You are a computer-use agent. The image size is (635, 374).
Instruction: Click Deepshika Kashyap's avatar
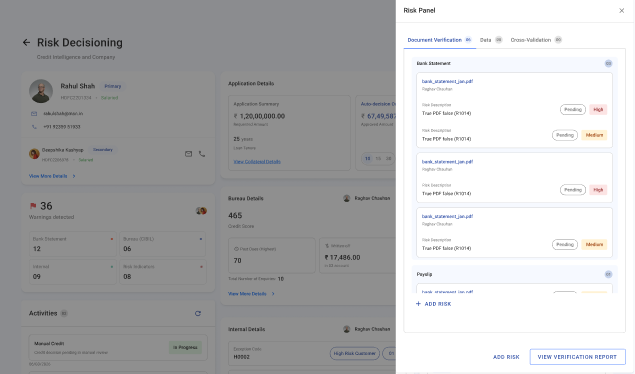coord(34,154)
